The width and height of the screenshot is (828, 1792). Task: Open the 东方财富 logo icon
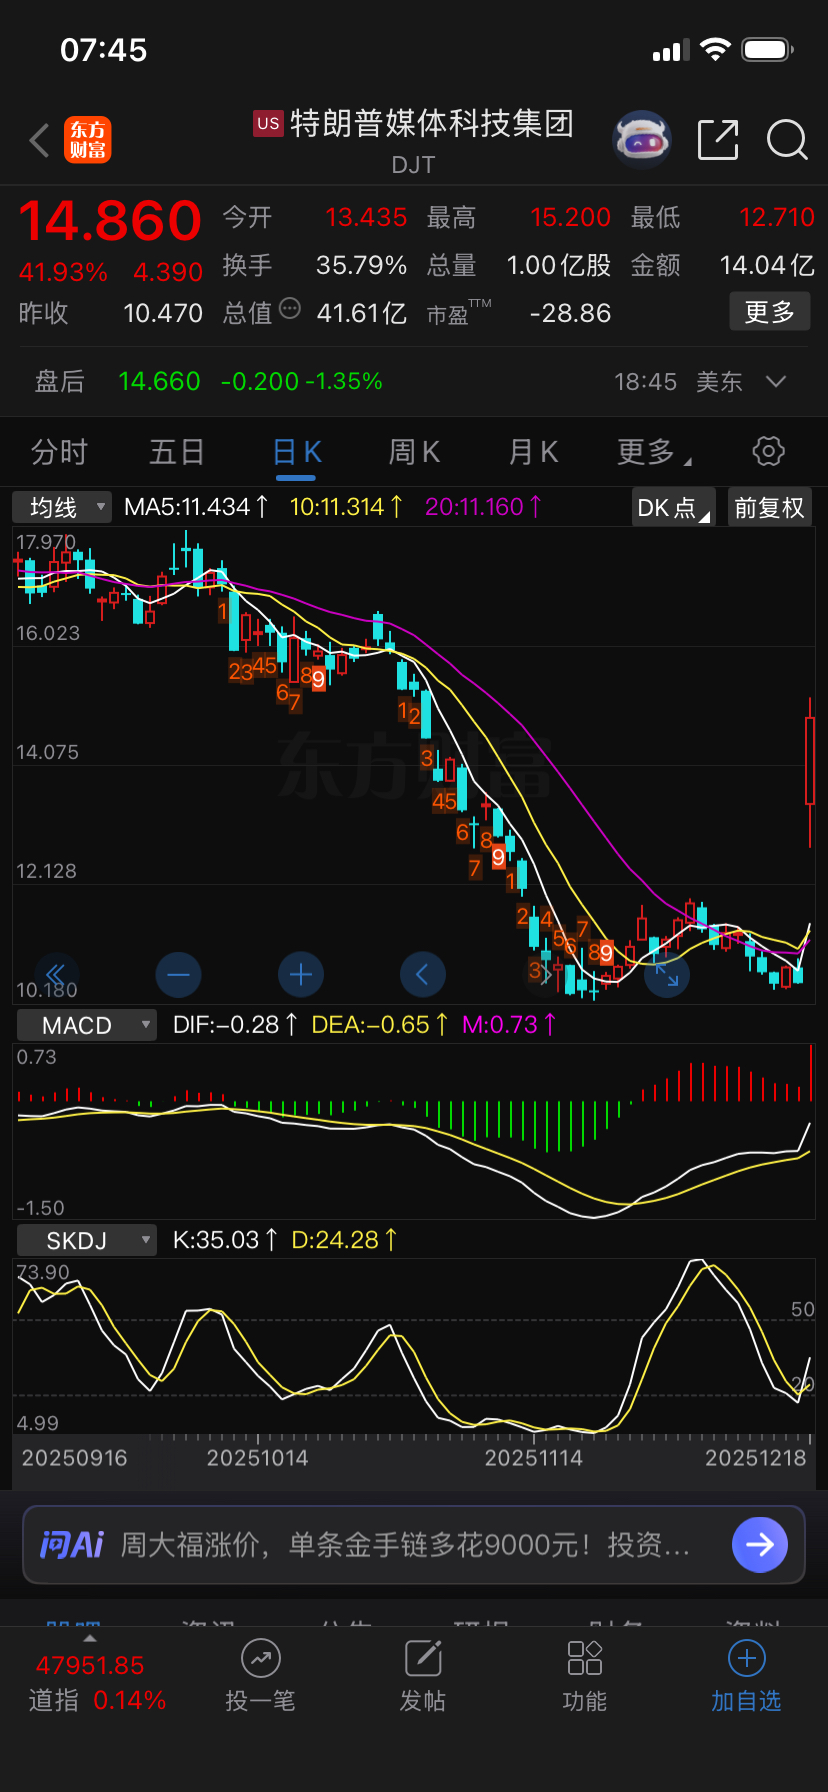pos(88,140)
